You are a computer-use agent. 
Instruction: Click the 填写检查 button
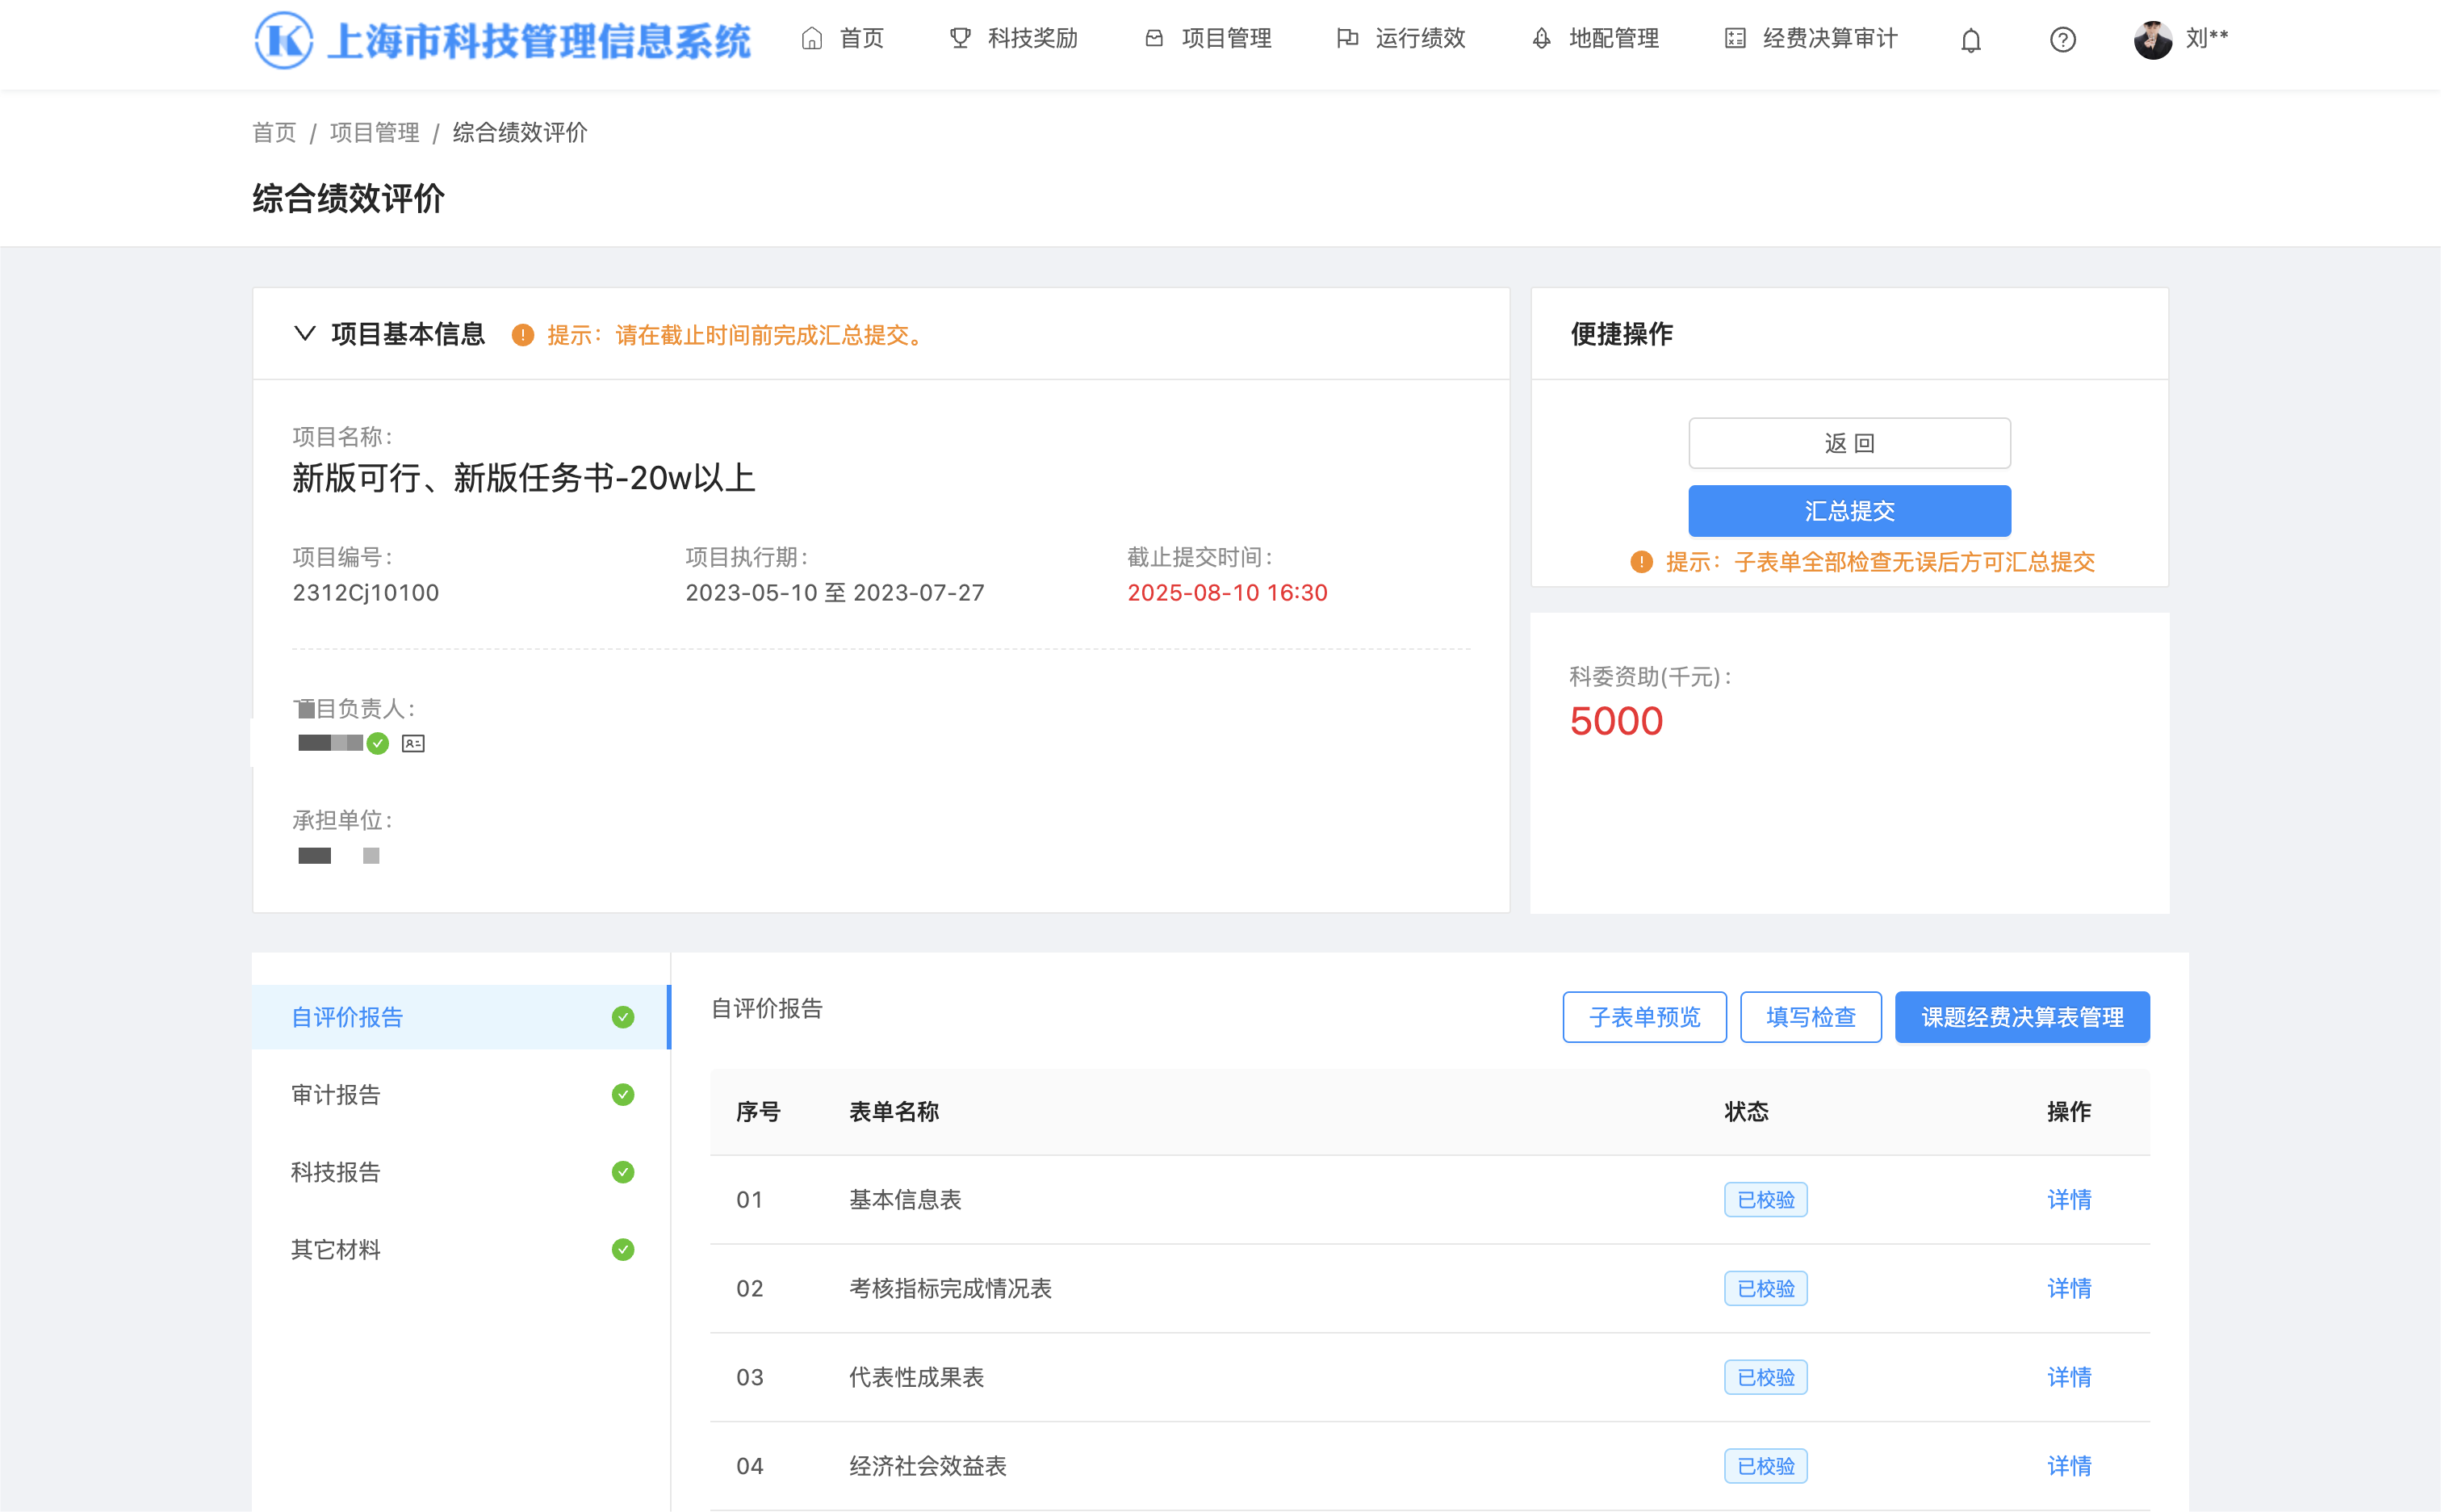[1810, 1017]
